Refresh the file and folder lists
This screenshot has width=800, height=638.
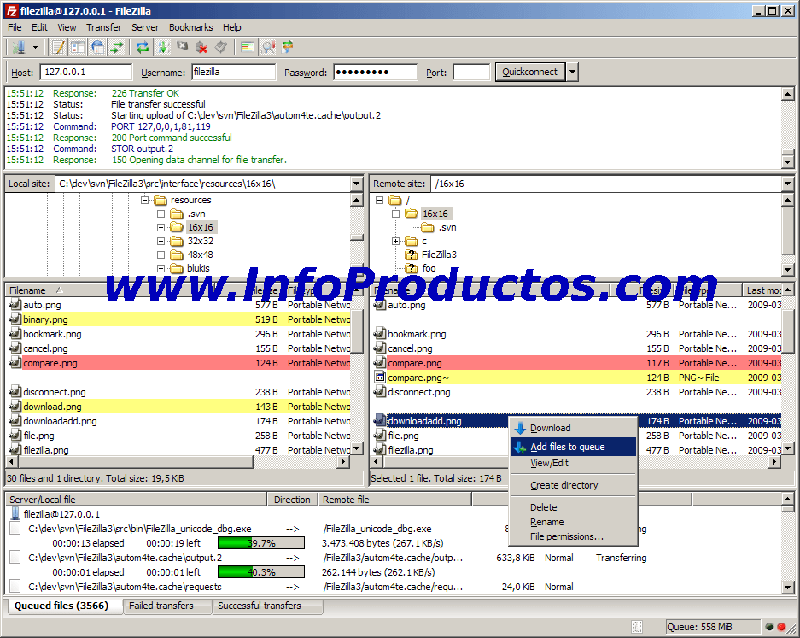[141, 47]
